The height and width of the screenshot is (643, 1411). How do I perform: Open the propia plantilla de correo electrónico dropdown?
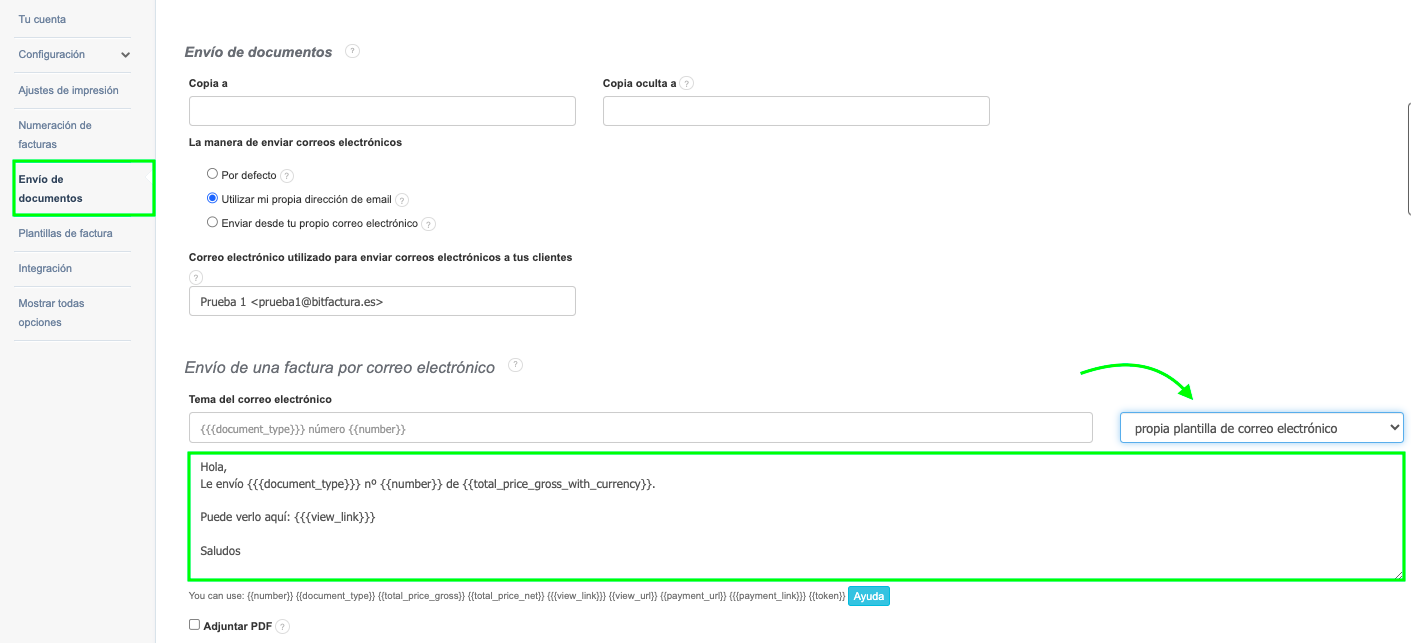[x=1261, y=428]
